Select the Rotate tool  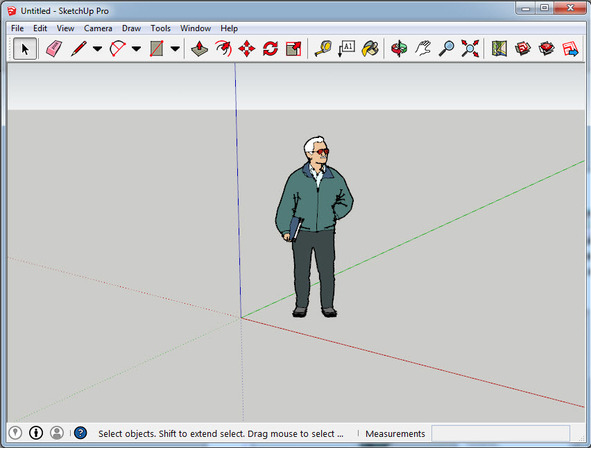[x=270, y=49]
